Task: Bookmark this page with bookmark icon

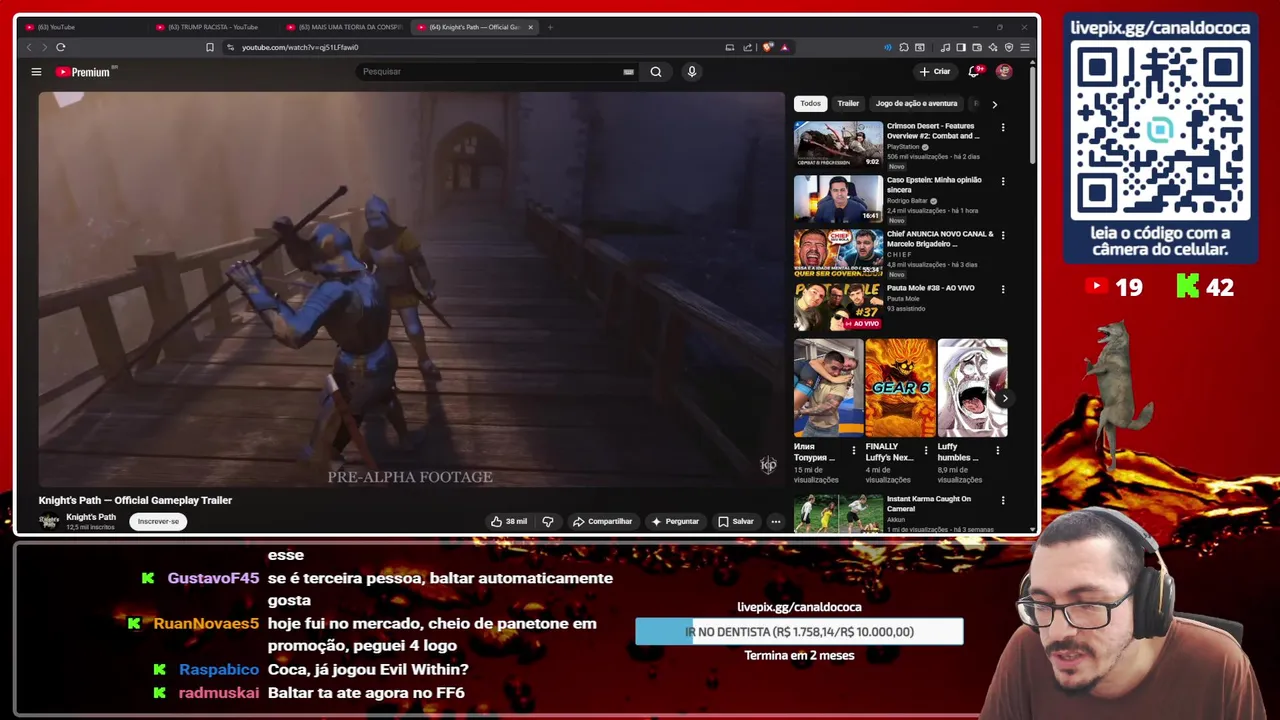Action: [210, 47]
